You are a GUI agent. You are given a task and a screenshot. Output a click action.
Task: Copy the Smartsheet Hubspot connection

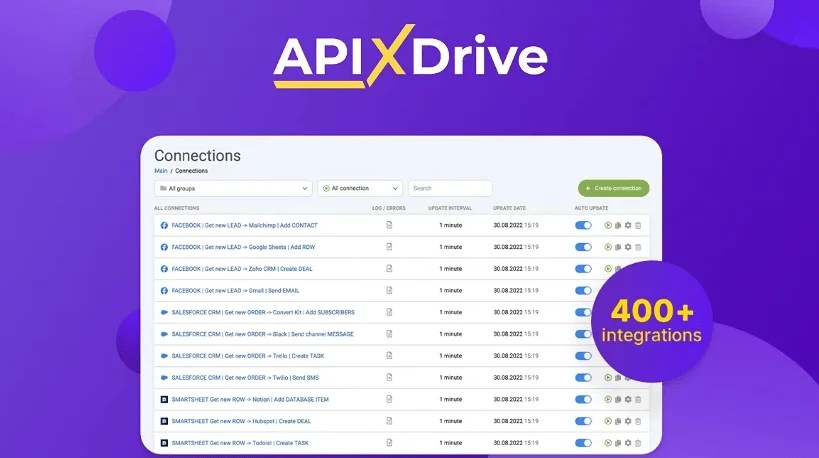[618, 421]
